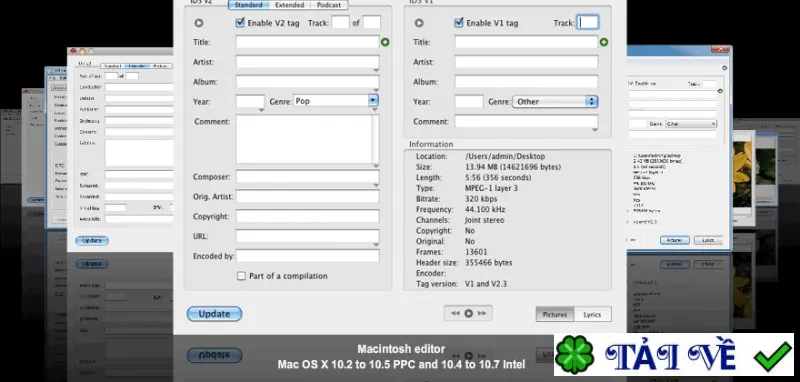Click the V1 Title input field
Image resolution: width=800 pixels, height=382 pixels.
coord(526,42)
